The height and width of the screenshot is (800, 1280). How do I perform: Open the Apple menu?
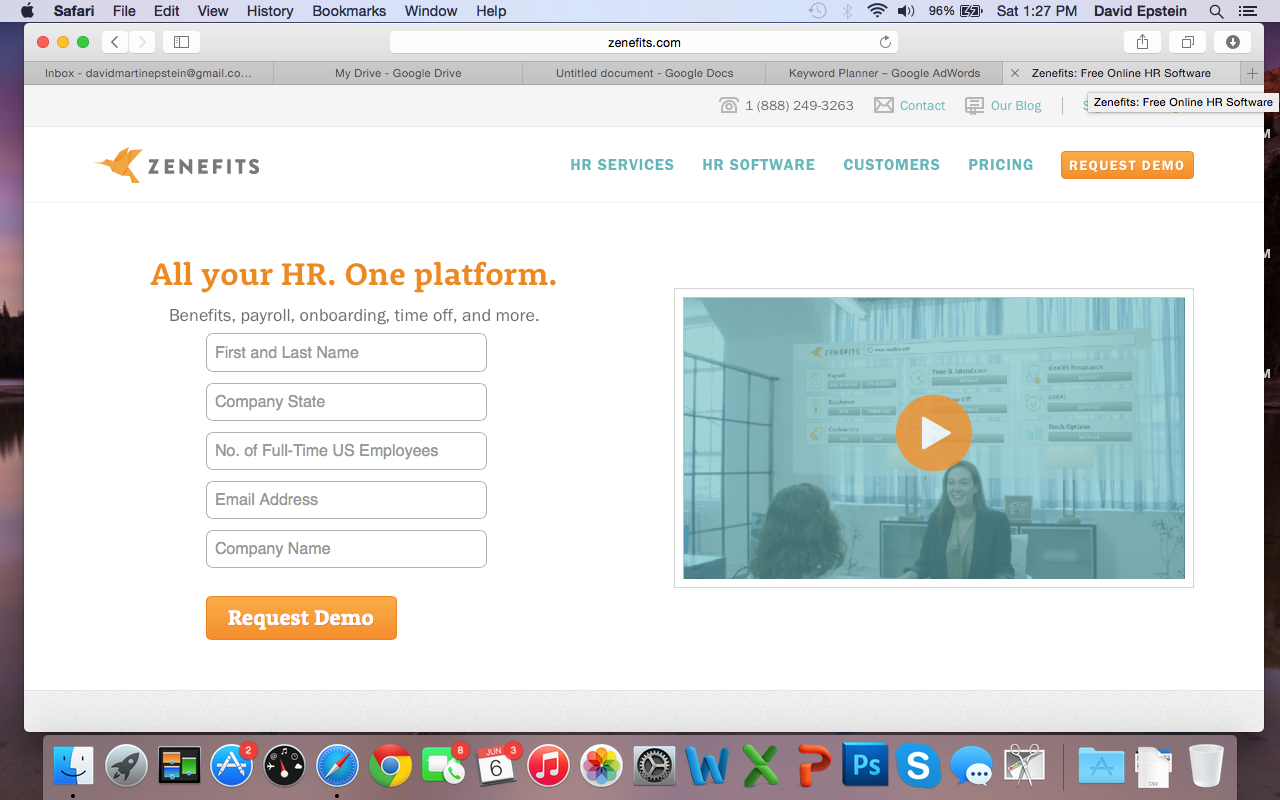(27, 11)
